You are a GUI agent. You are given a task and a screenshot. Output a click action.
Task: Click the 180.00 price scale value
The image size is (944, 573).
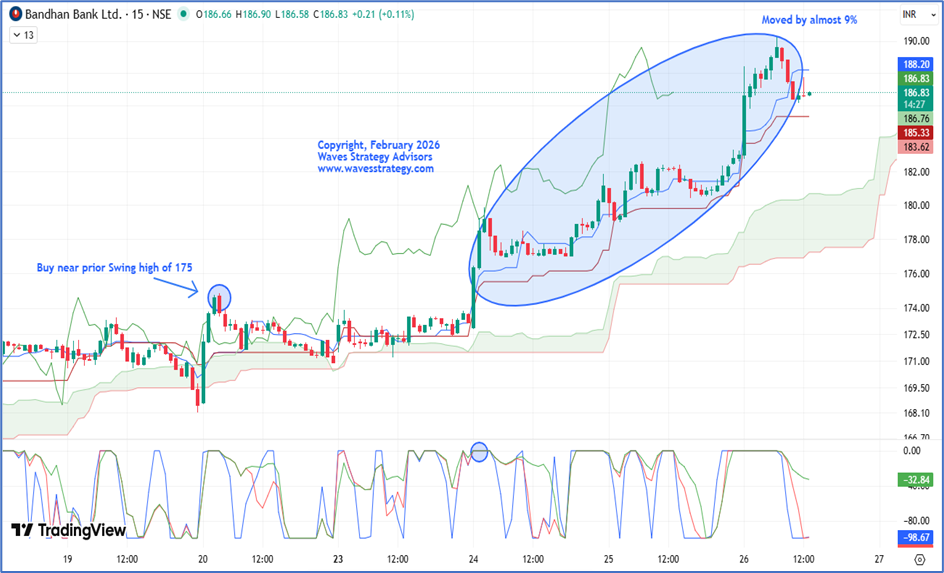[914, 206]
